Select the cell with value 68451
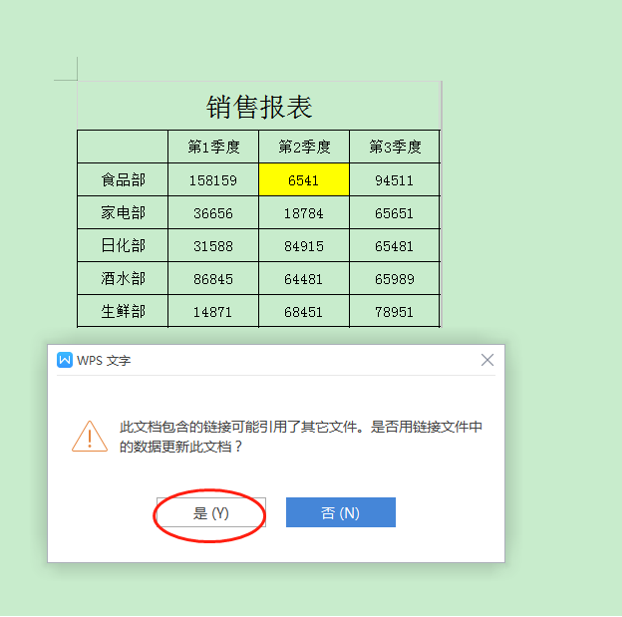 [x=304, y=311]
